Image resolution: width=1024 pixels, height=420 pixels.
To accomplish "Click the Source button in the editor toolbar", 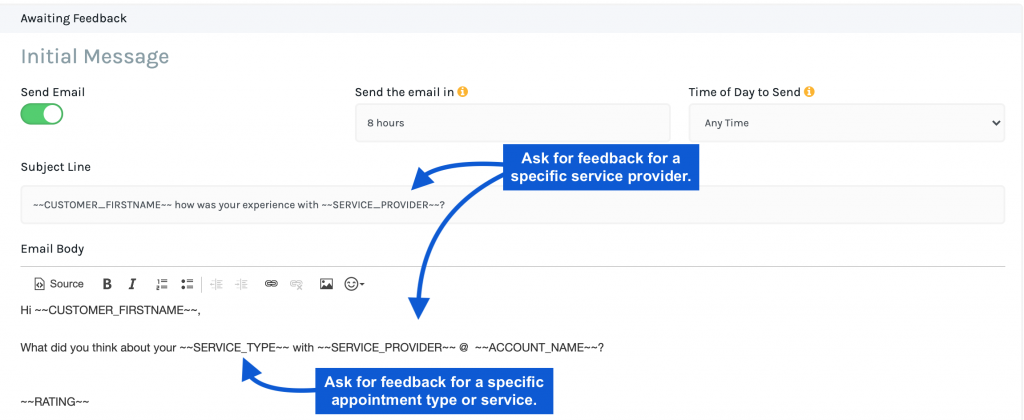I will click(59, 284).
